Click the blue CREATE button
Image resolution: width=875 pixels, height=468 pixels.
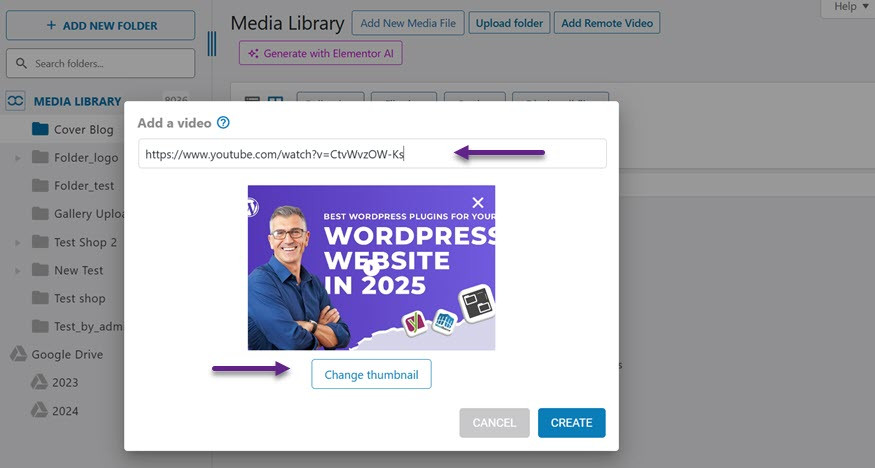571,423
